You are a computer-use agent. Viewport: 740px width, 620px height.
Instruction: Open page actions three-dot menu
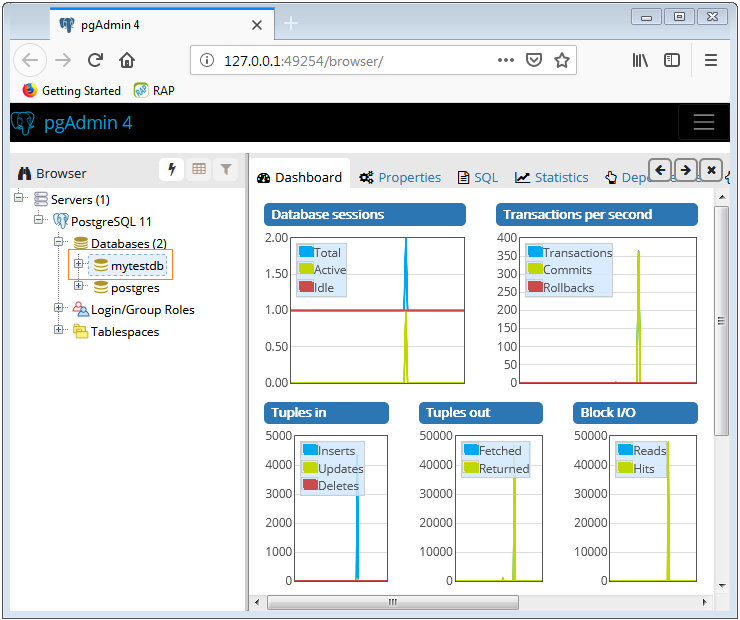(x=505, y=60)
